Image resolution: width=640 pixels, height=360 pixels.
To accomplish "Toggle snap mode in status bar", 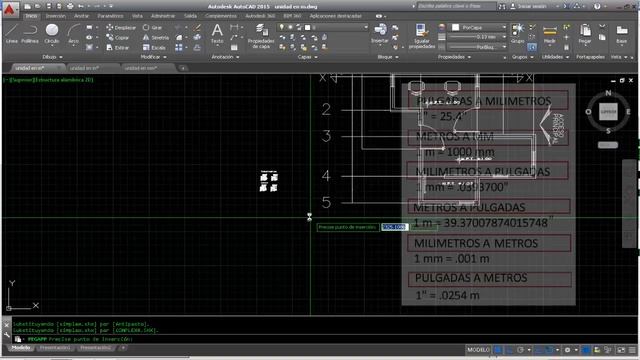I will click(509, 350).
